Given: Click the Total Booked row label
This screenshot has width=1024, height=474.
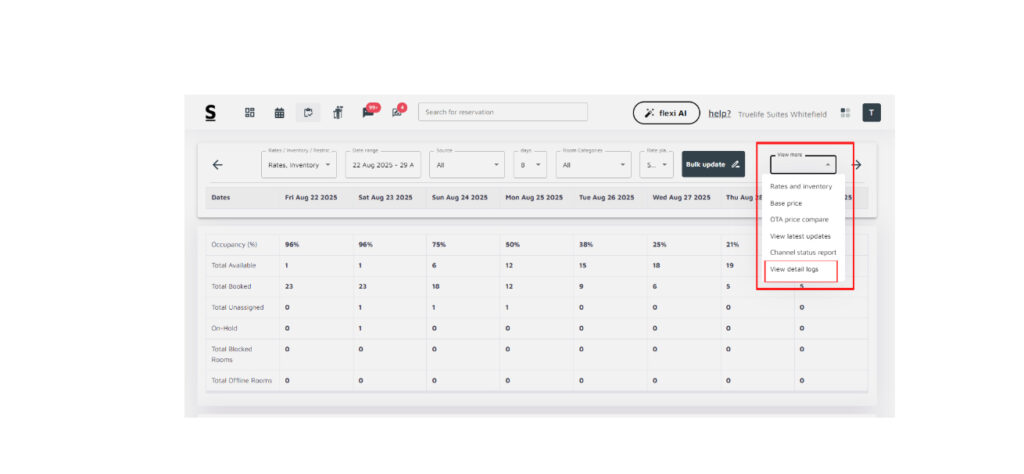Looking at the screenshot, I should coord(231,287).
